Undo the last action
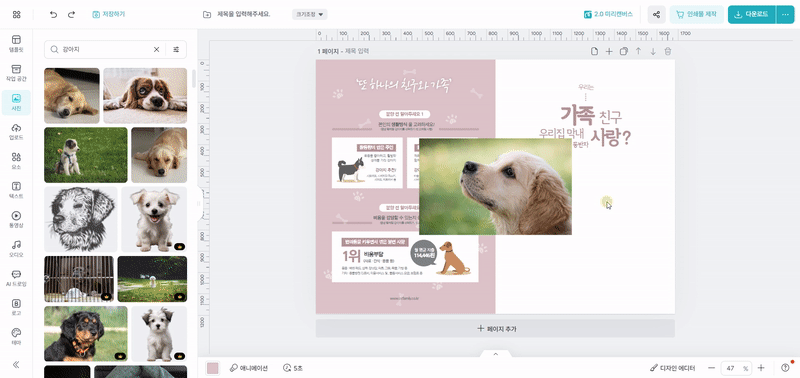Image resolution: width=800 pixels, height=378 pixels. click(54, 14)
